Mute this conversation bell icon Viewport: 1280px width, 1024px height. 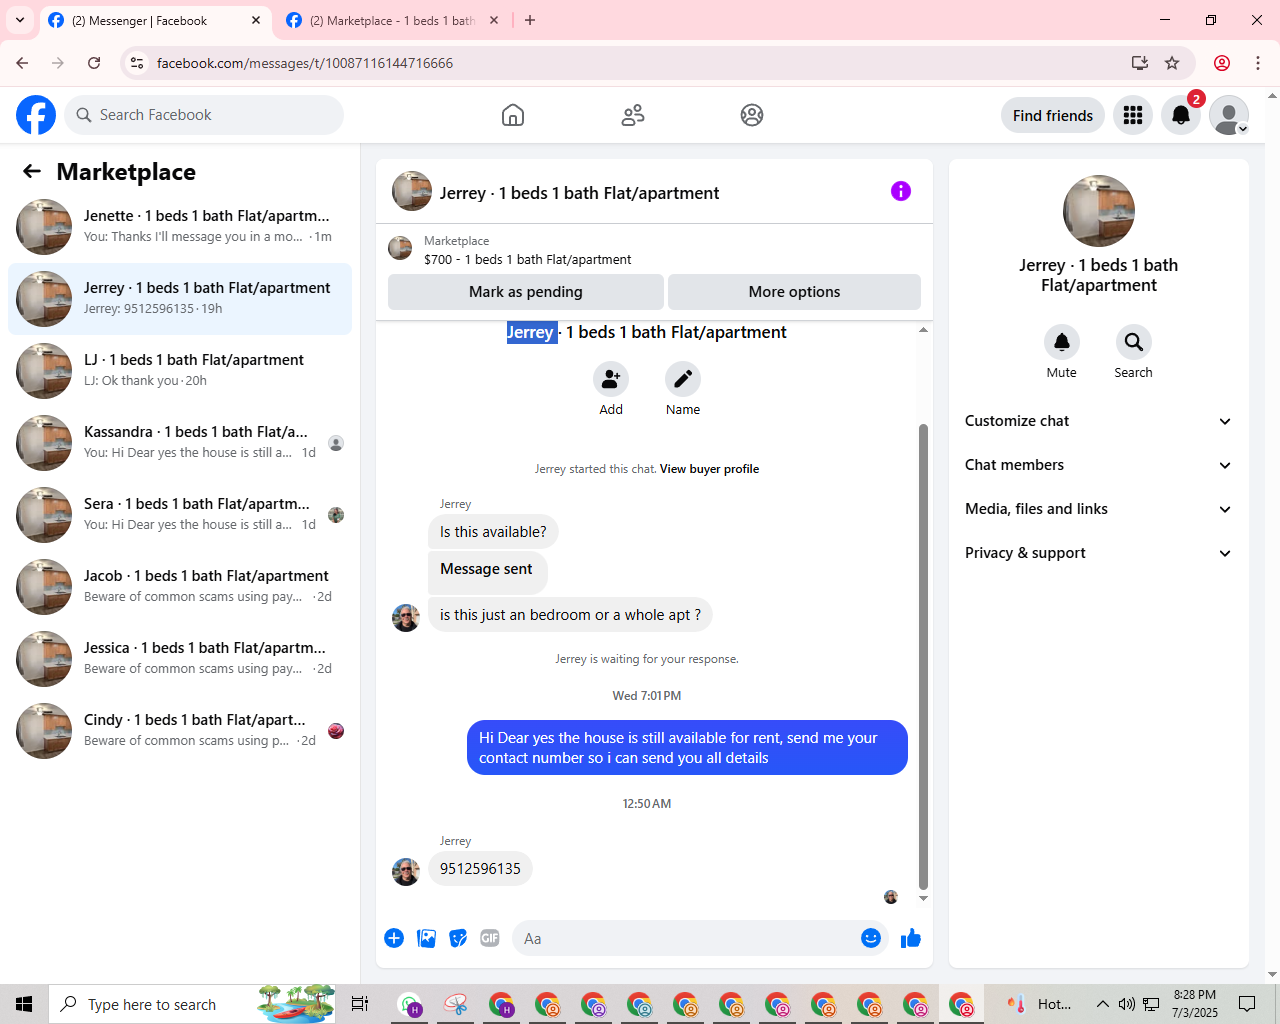pyautogui.click(x=1062, y=342)
